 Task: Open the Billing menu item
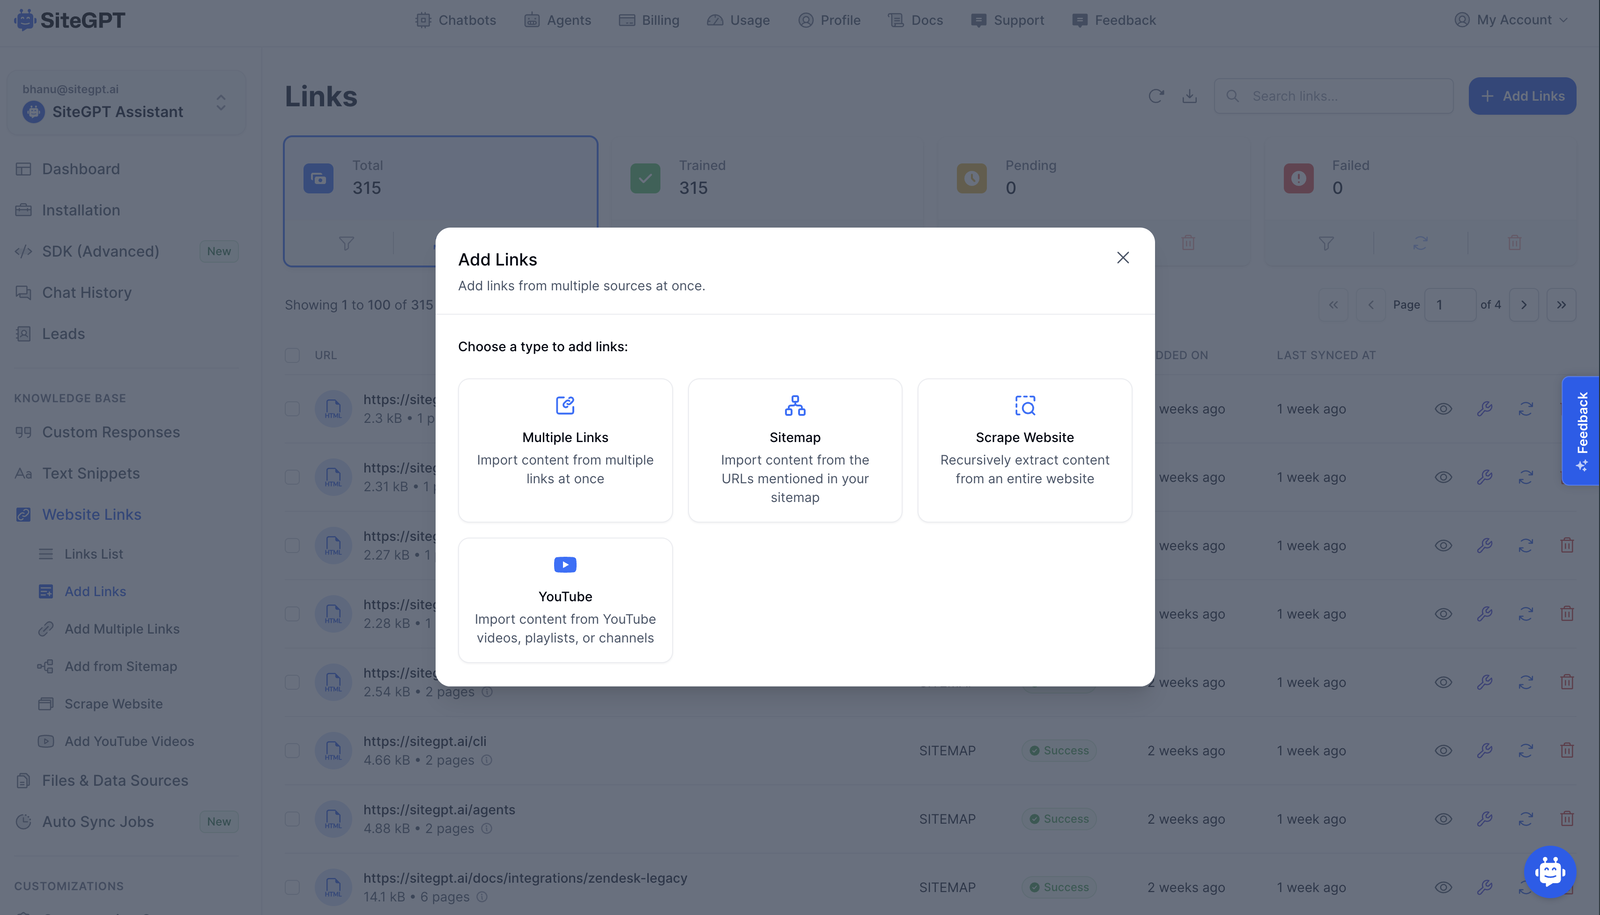[649, 20]
